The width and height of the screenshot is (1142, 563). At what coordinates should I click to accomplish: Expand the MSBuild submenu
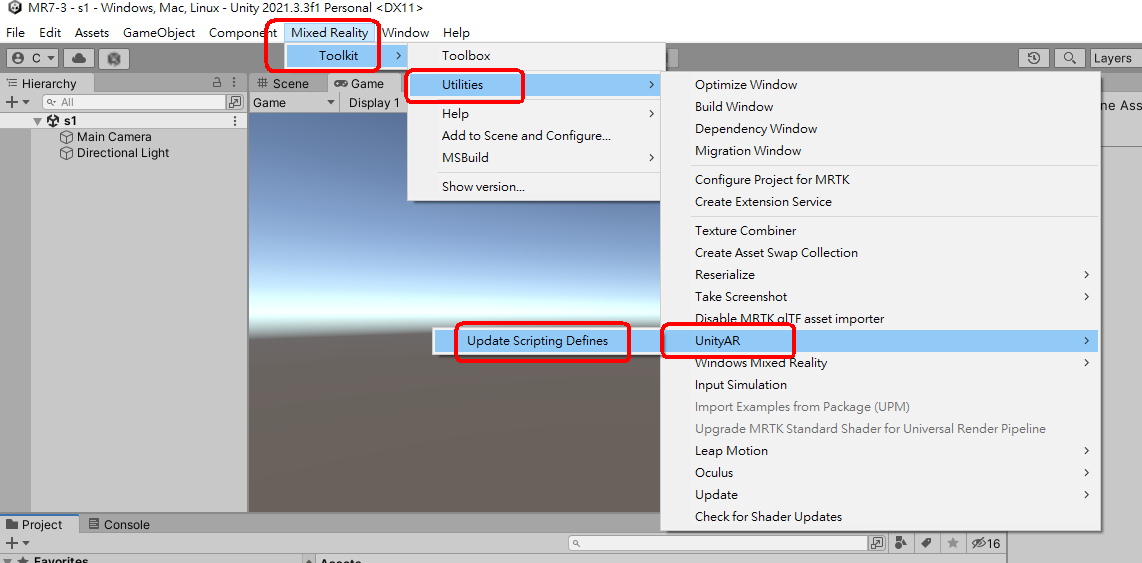point(535,157)
